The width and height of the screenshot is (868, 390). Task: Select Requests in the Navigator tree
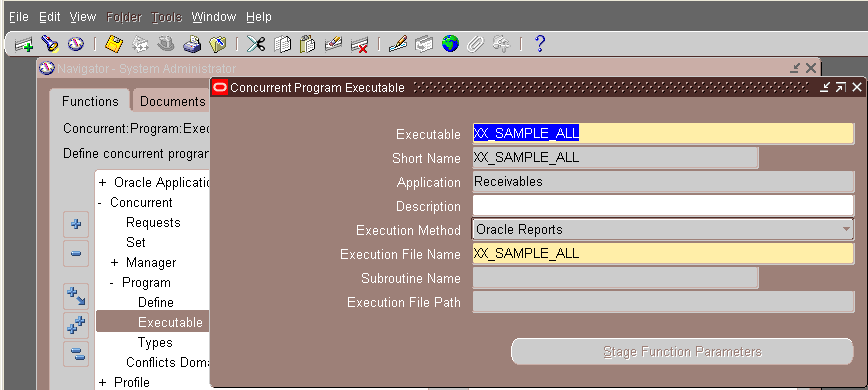point(153,223)
